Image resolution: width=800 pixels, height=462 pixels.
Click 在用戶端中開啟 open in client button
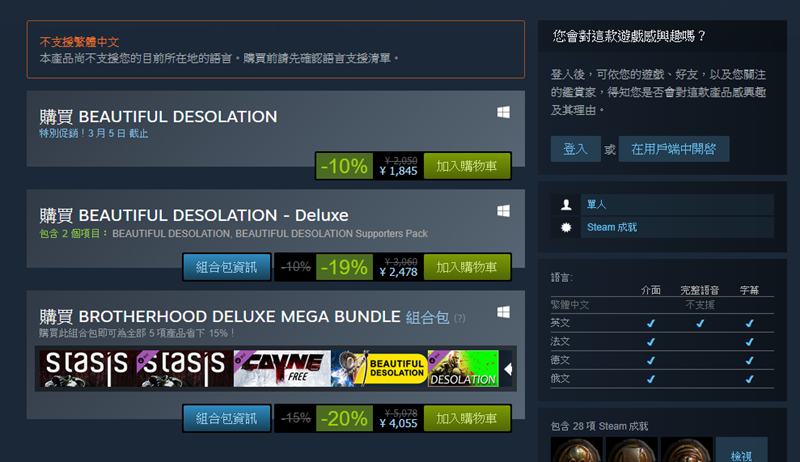674,149
